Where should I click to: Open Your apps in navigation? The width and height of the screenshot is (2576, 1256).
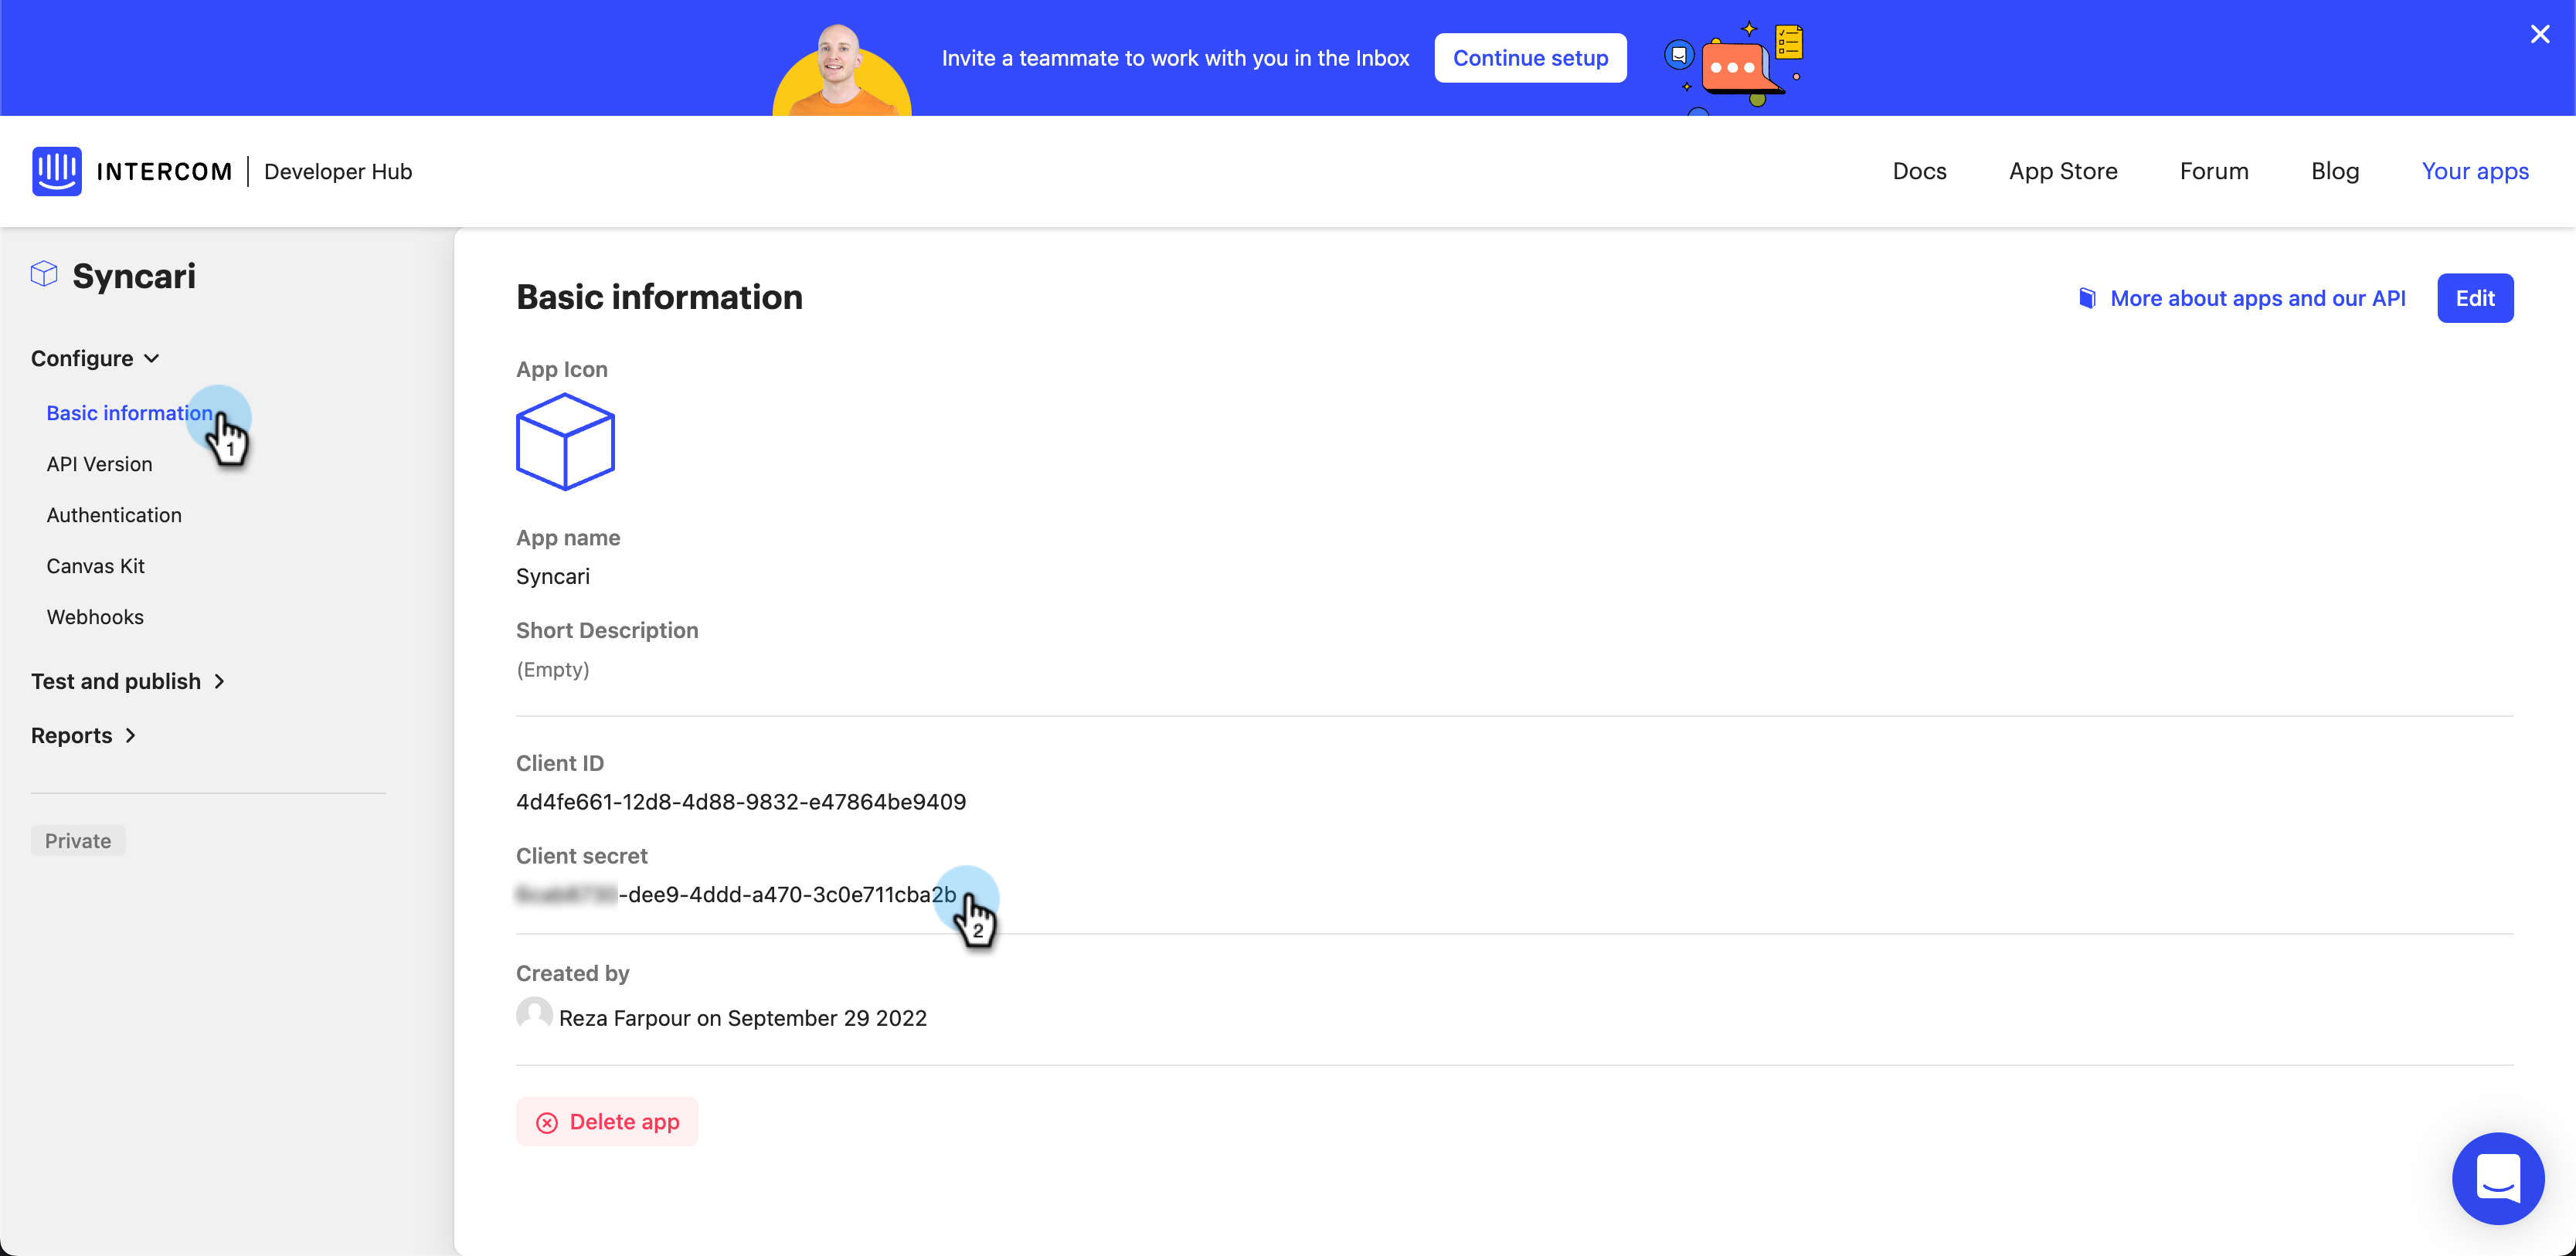2475,171
